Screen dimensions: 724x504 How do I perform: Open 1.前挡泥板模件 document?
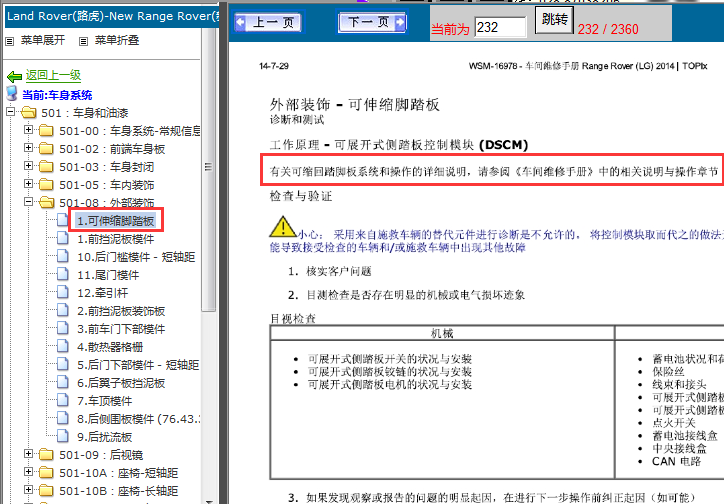tap(115, 239)
